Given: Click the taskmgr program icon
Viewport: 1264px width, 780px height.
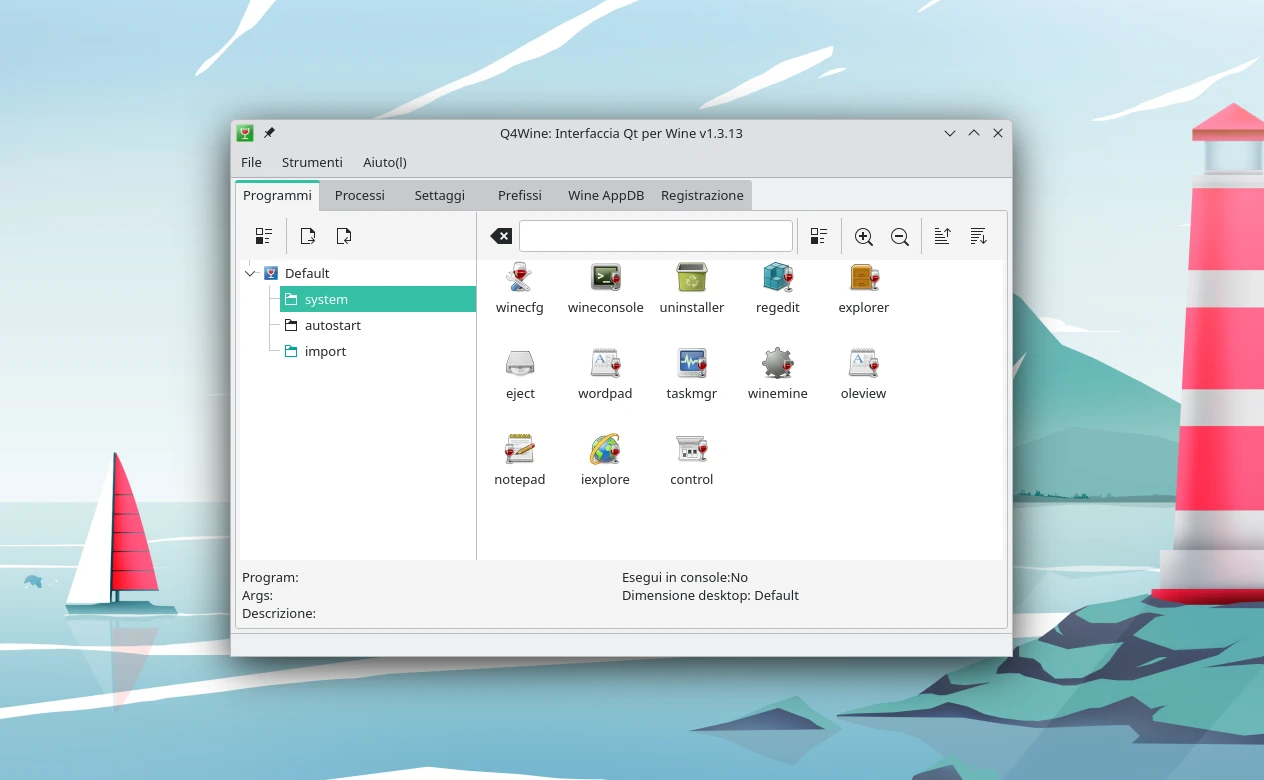Looking at the screenshot, I should 691,364.
